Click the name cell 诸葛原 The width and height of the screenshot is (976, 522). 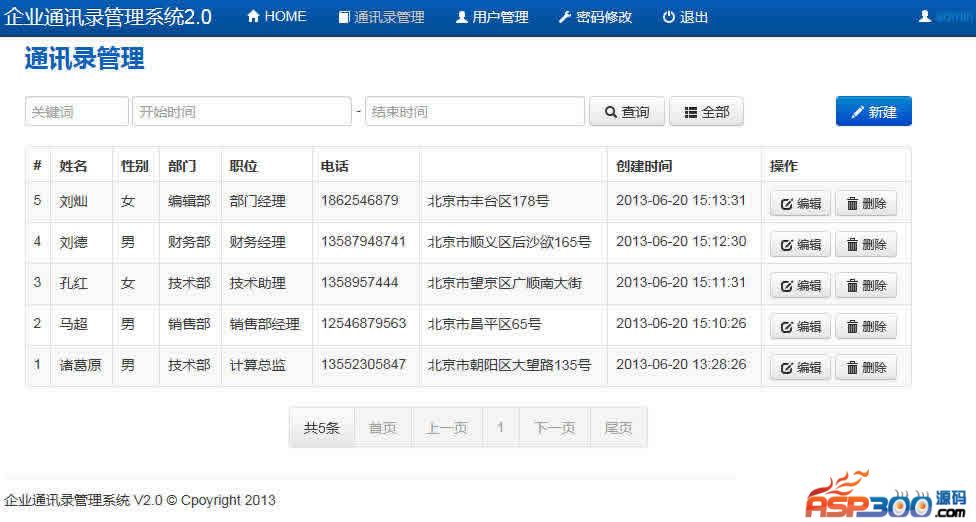tap(80, 365)
